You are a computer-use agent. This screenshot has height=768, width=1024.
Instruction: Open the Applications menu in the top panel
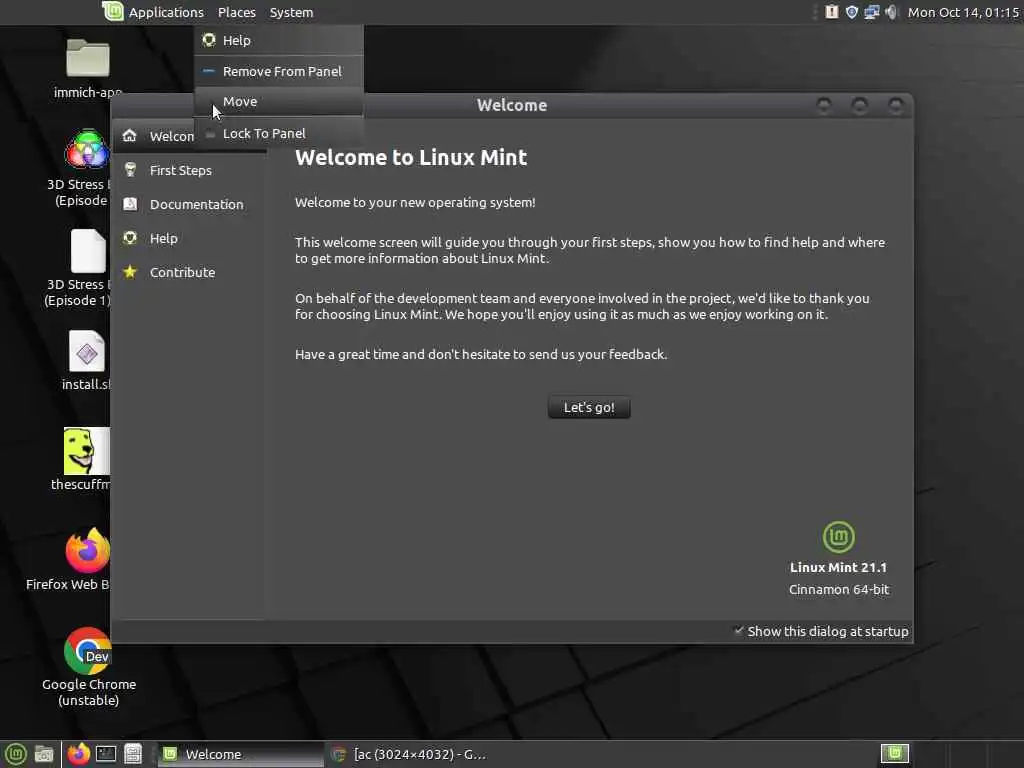click(166, 12)
